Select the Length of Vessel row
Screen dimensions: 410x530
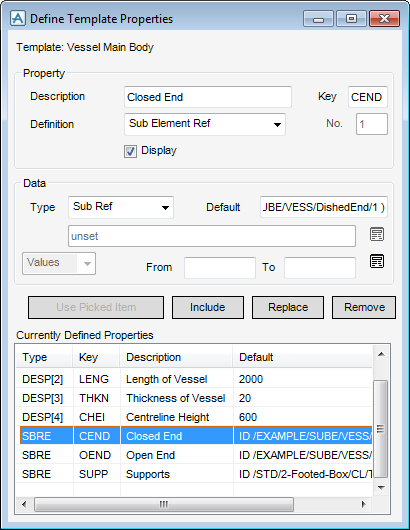tap(195, 379)
